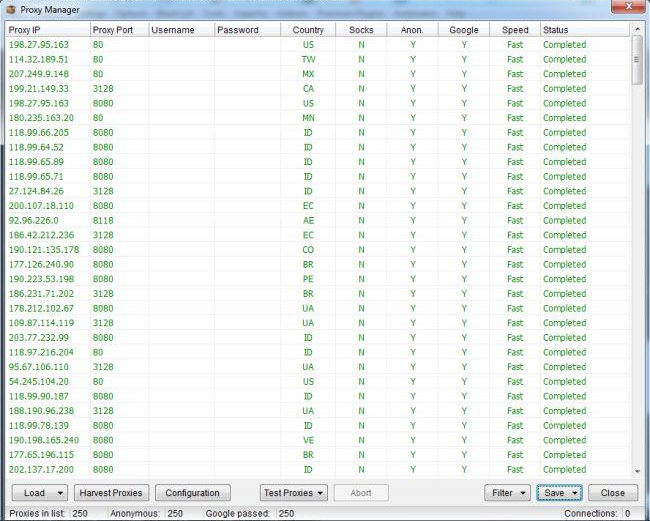Select proxy row 118.99.90.187
This screenshot has height=521, width=650.
[318, 396]
